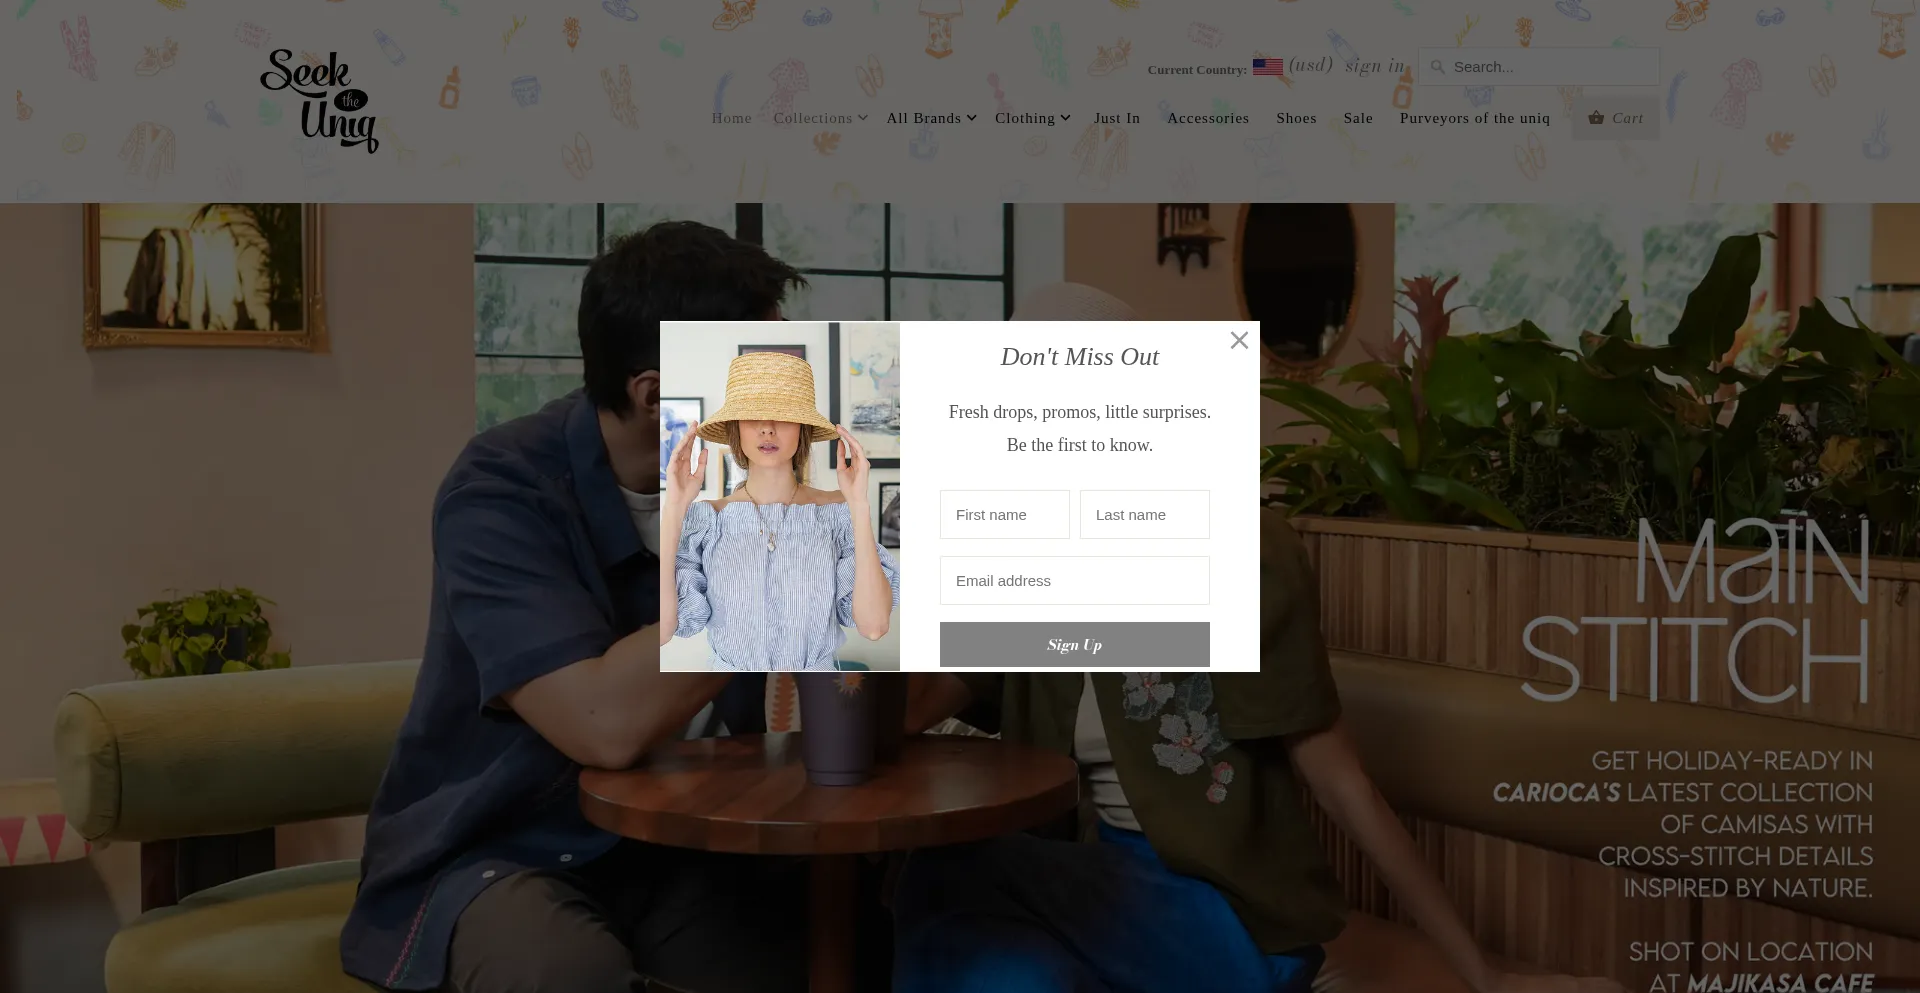Focus the Last name field
1920x993 pixels.
click(1144, 514)
